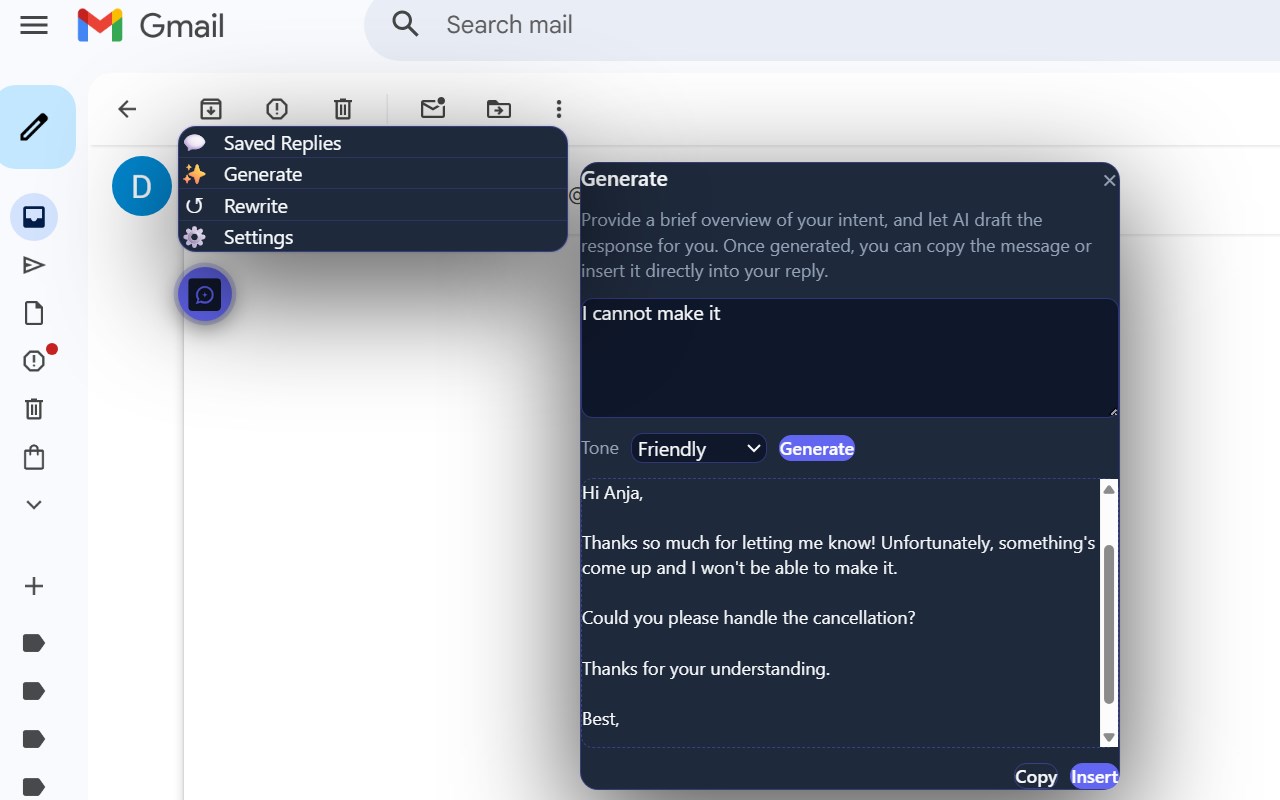
Task: Open the Gmail main menu hamburger
Action: 34,25
